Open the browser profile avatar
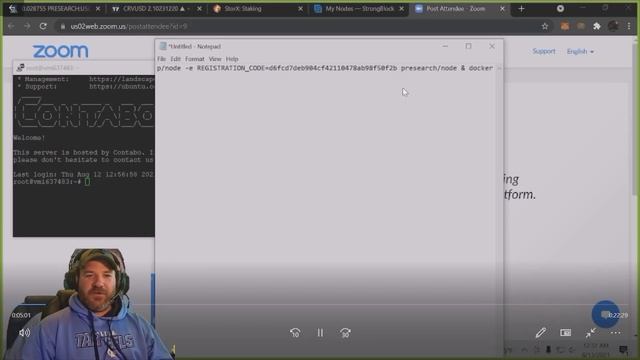Viewport: 640px width, 360px height. coord(613,26)
